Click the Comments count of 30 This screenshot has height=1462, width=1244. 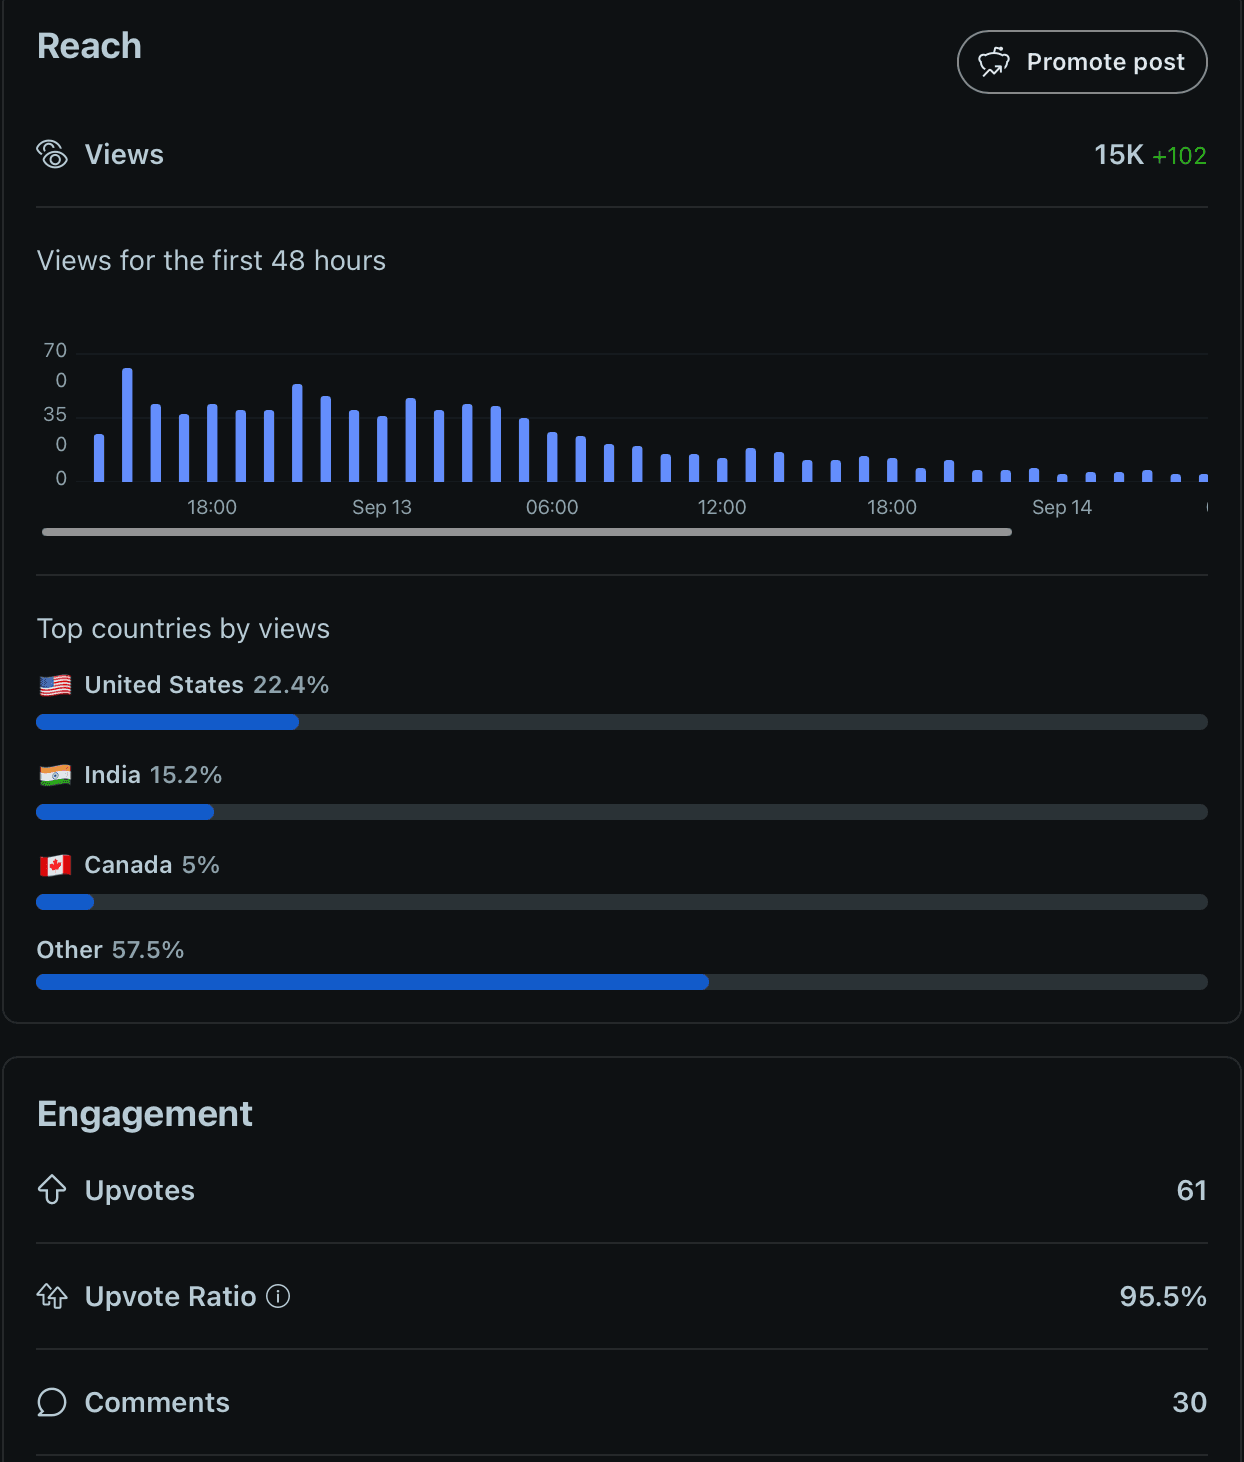(1189, 1402)
